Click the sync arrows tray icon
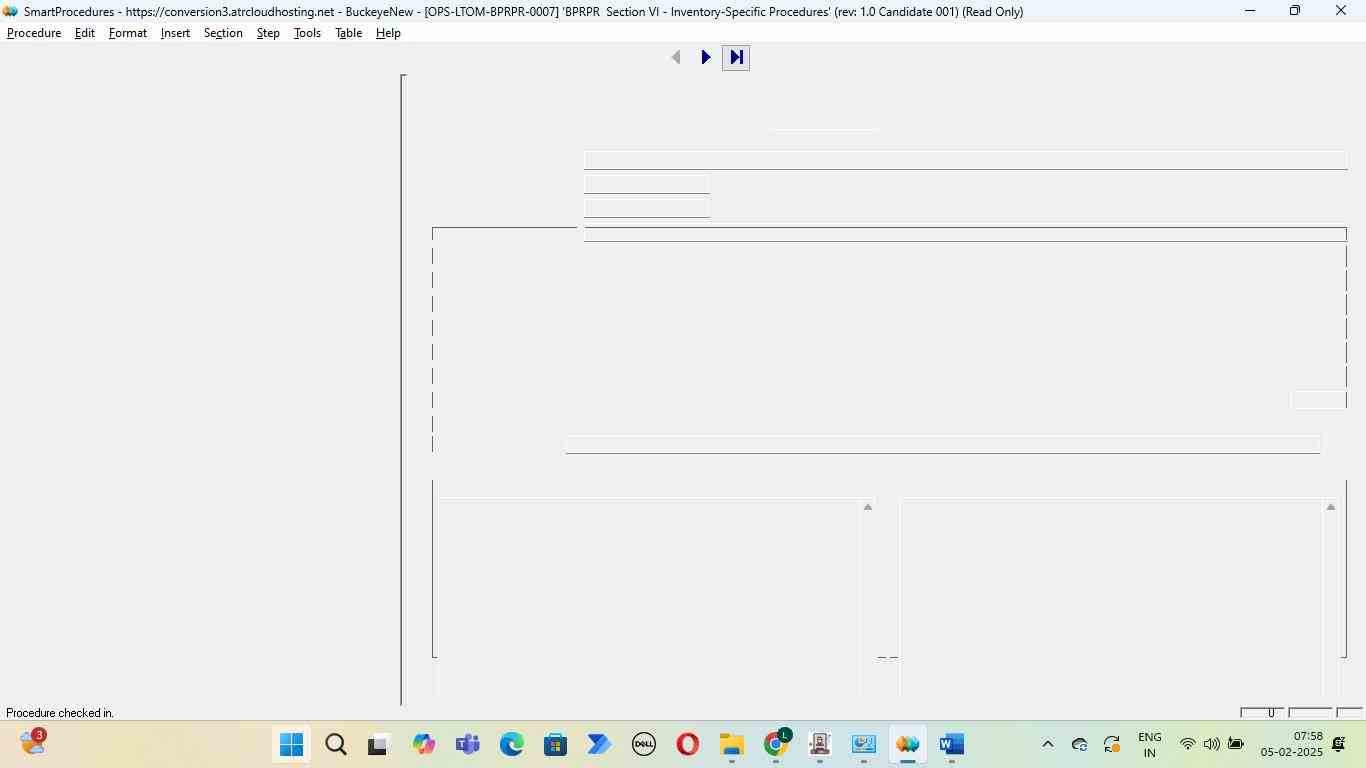Viewport: 1366px width, 768px height. (1112, 745)
